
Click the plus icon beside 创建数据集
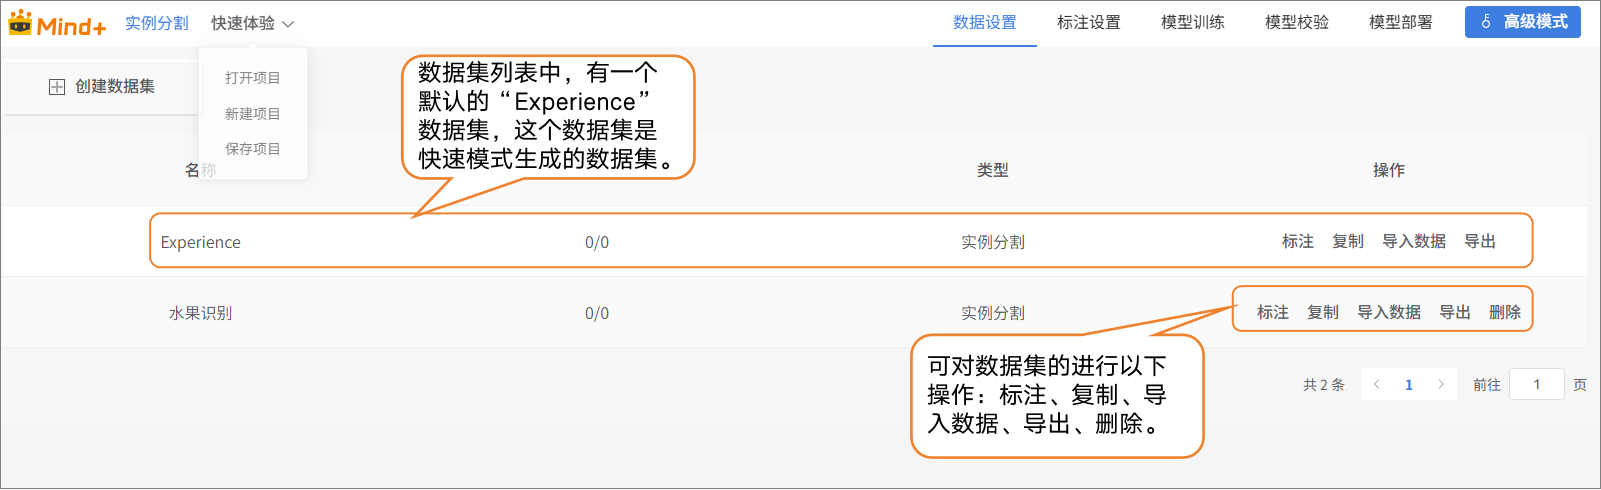coord(57,87)
